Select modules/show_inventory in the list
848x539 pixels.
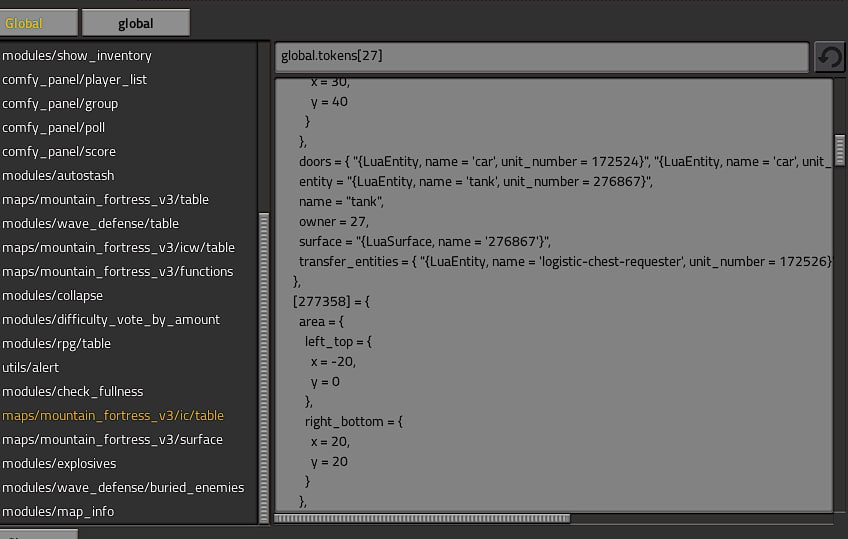click(x=77, y=56)
